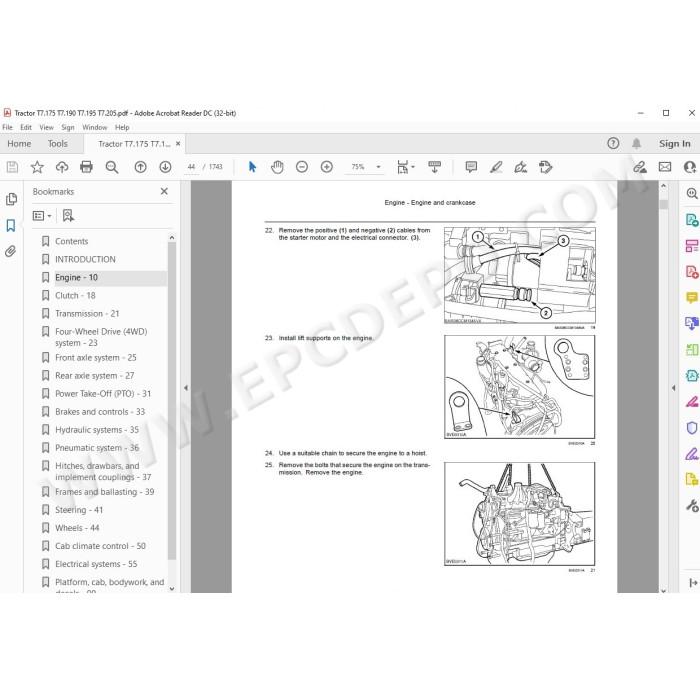Open notifications bell
This screenshot has width=700, height=700.
pos(637,143)
